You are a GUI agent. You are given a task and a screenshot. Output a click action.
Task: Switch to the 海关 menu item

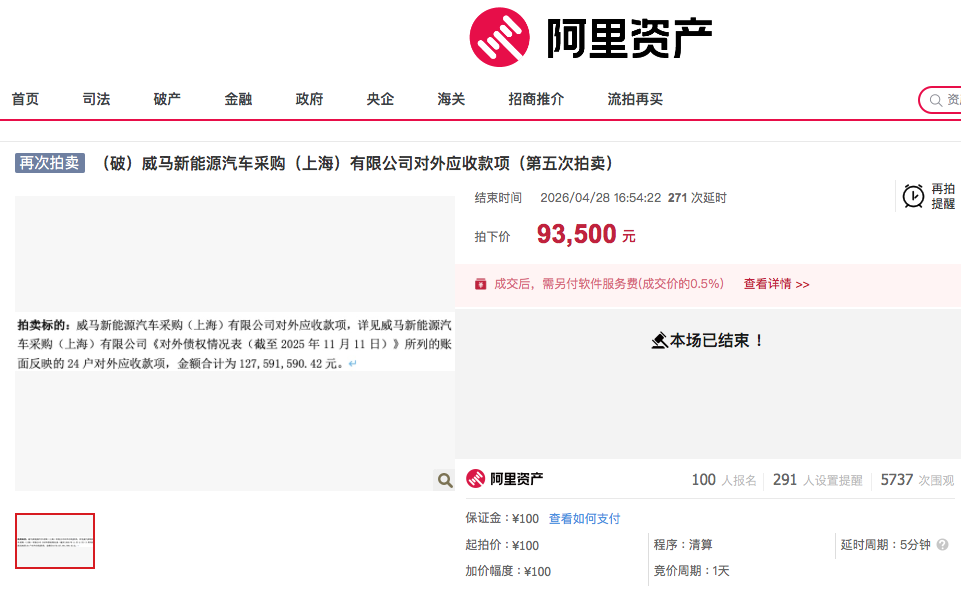pyautogui.click(x=451, y=99)
